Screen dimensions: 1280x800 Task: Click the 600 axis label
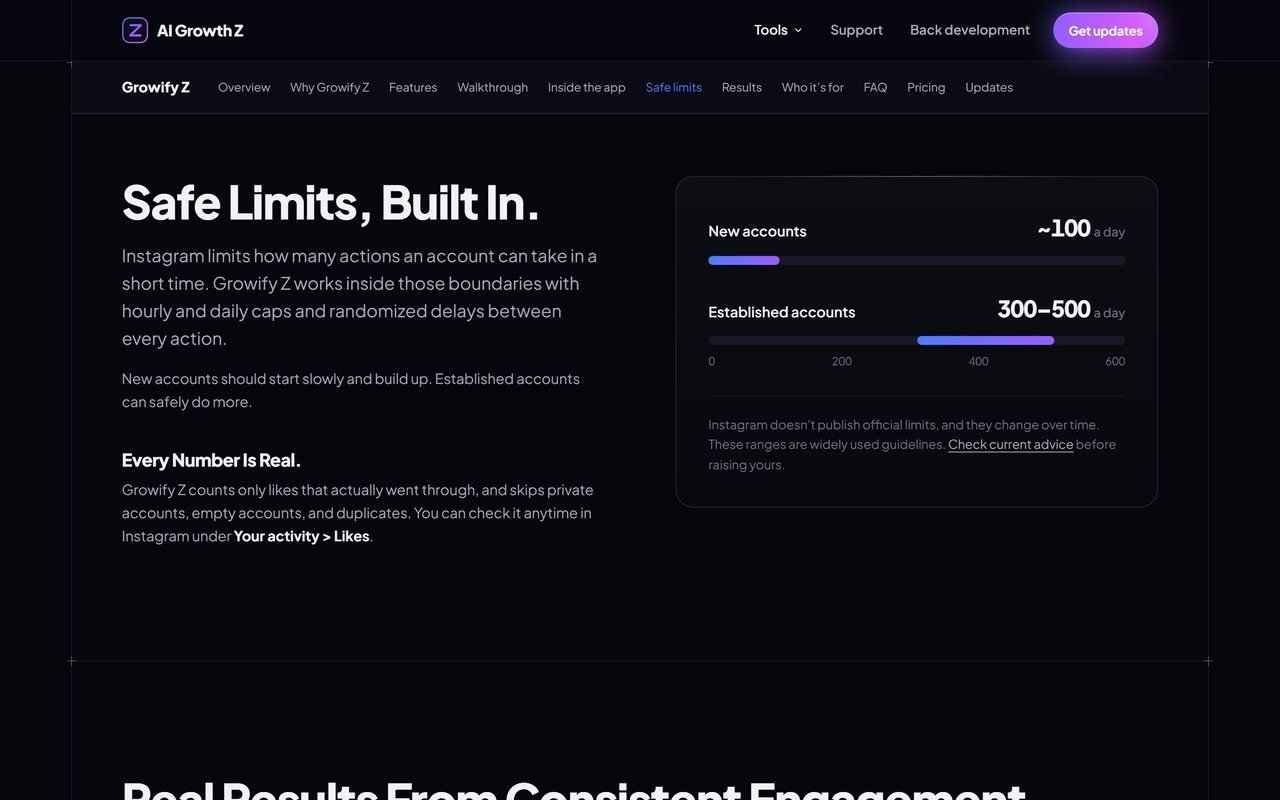tap(1115, 361)
